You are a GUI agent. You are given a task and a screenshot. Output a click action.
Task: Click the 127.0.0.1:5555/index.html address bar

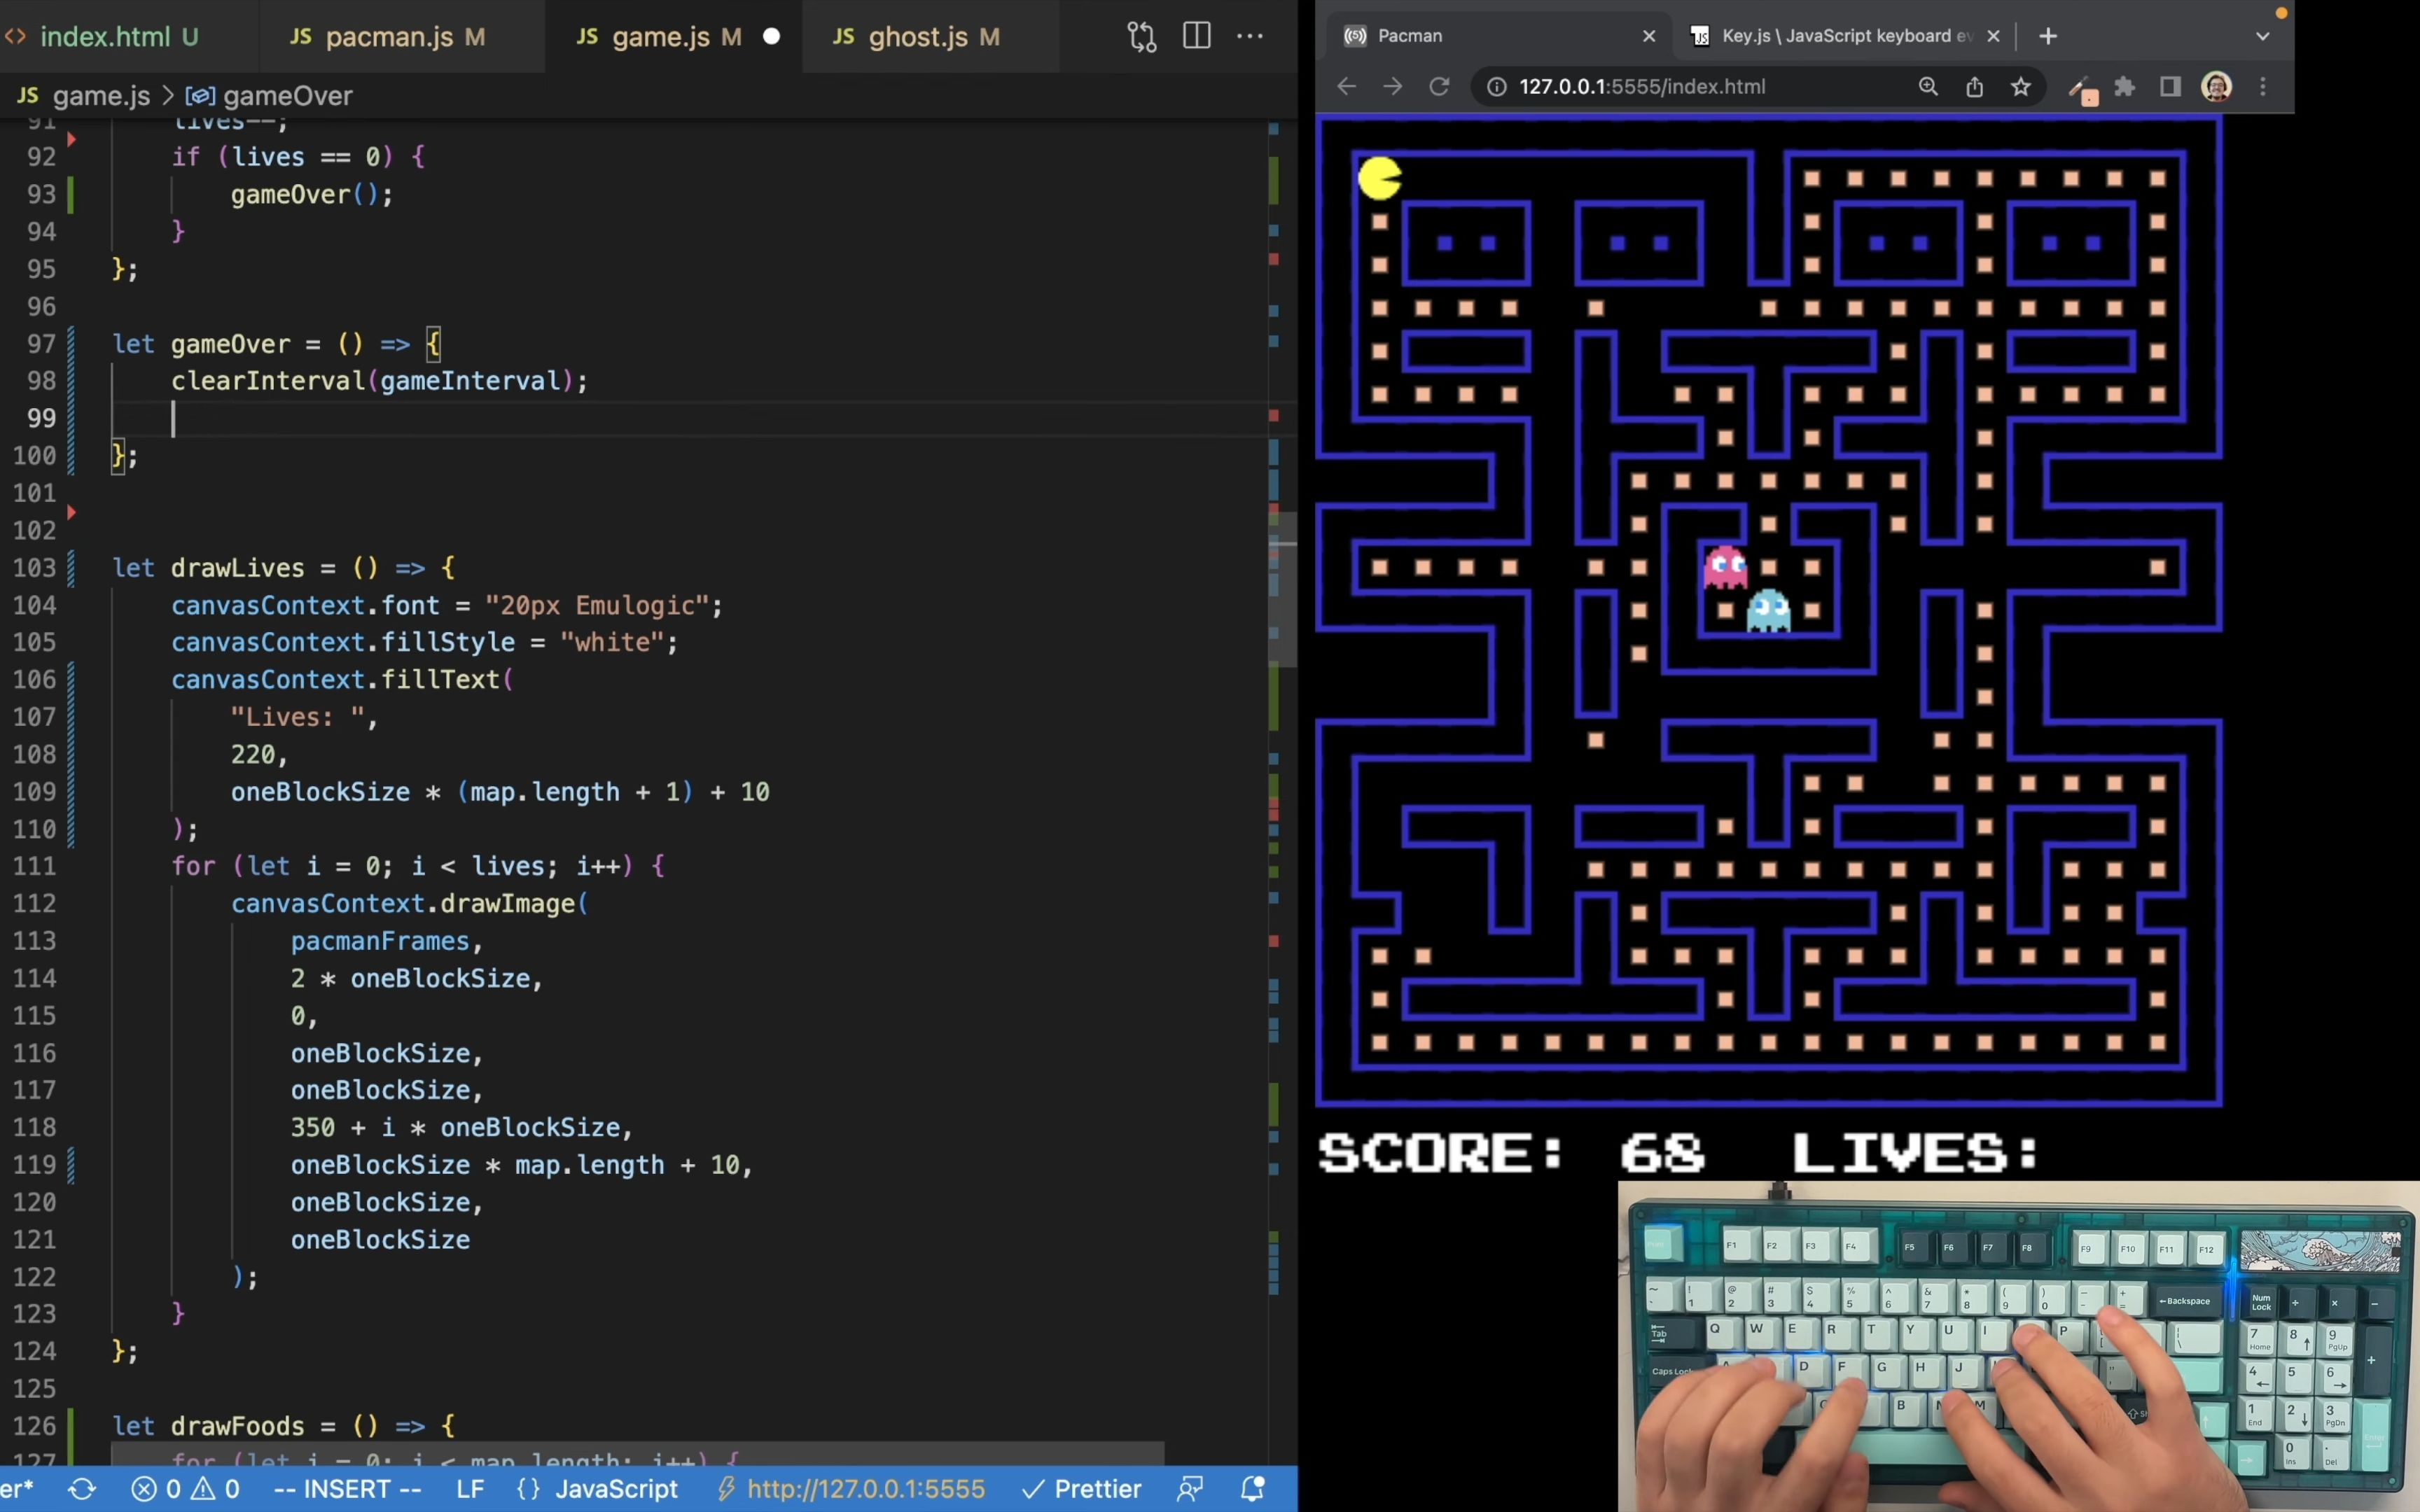[x=1642, y=87]
